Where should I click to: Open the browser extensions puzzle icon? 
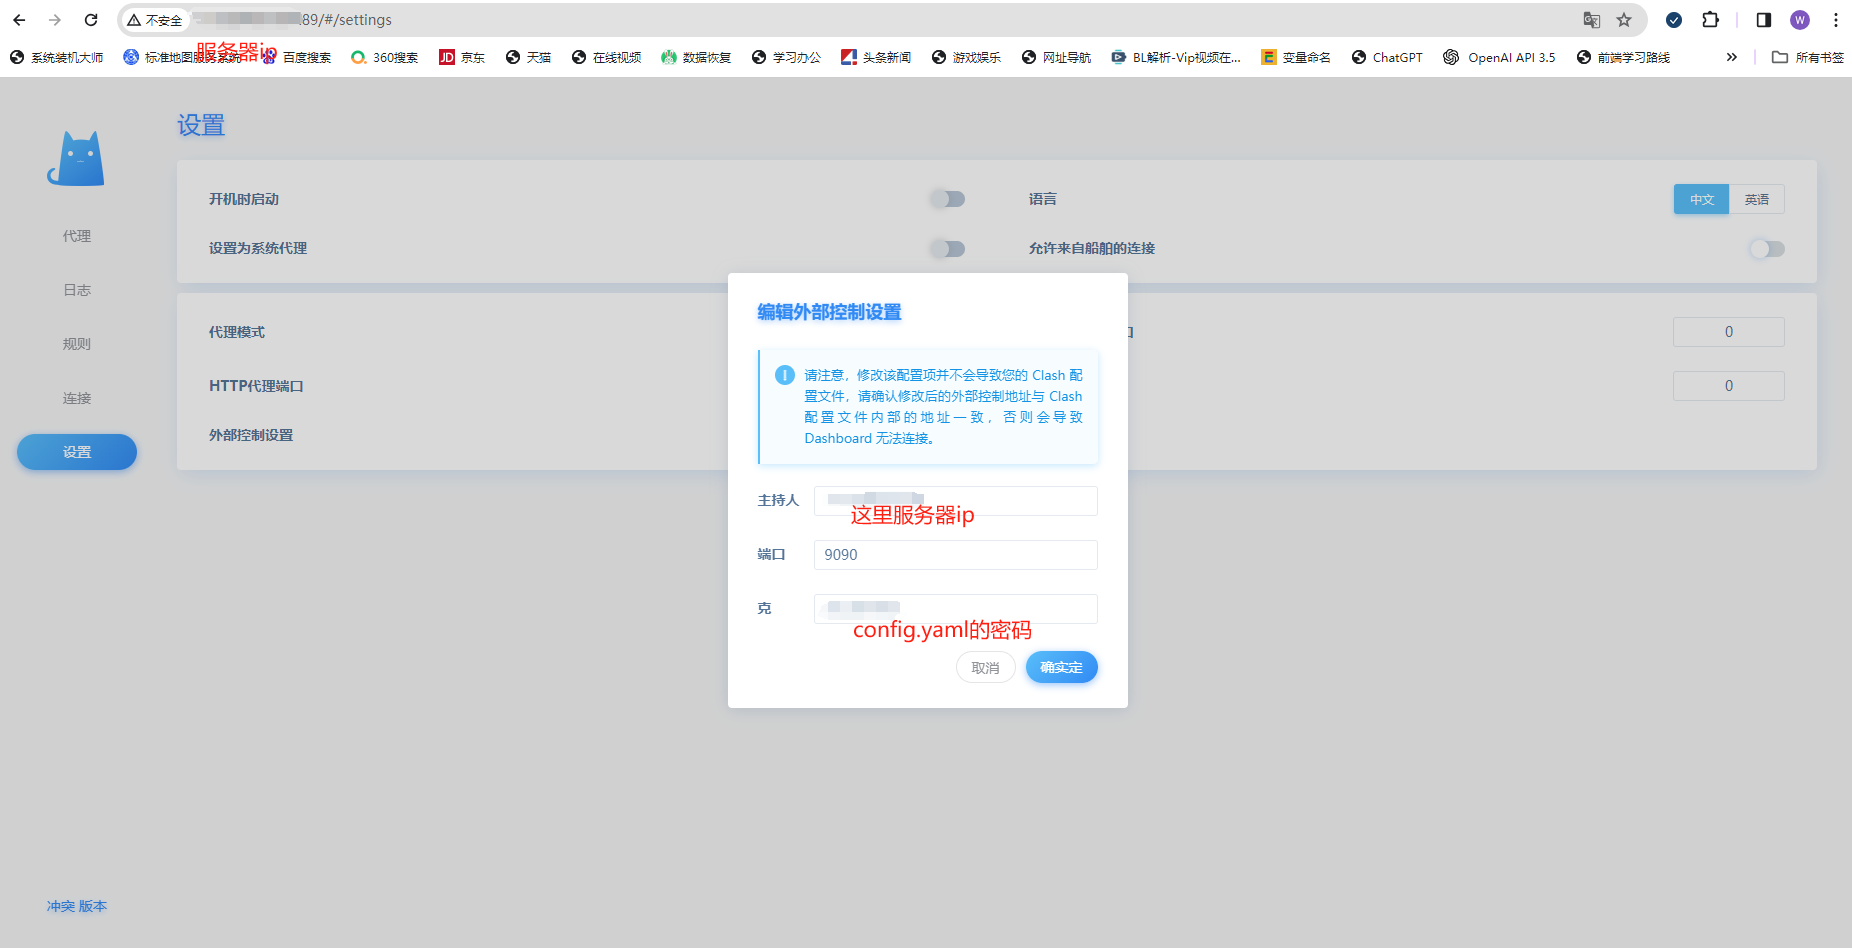[x=1711, y=20]
